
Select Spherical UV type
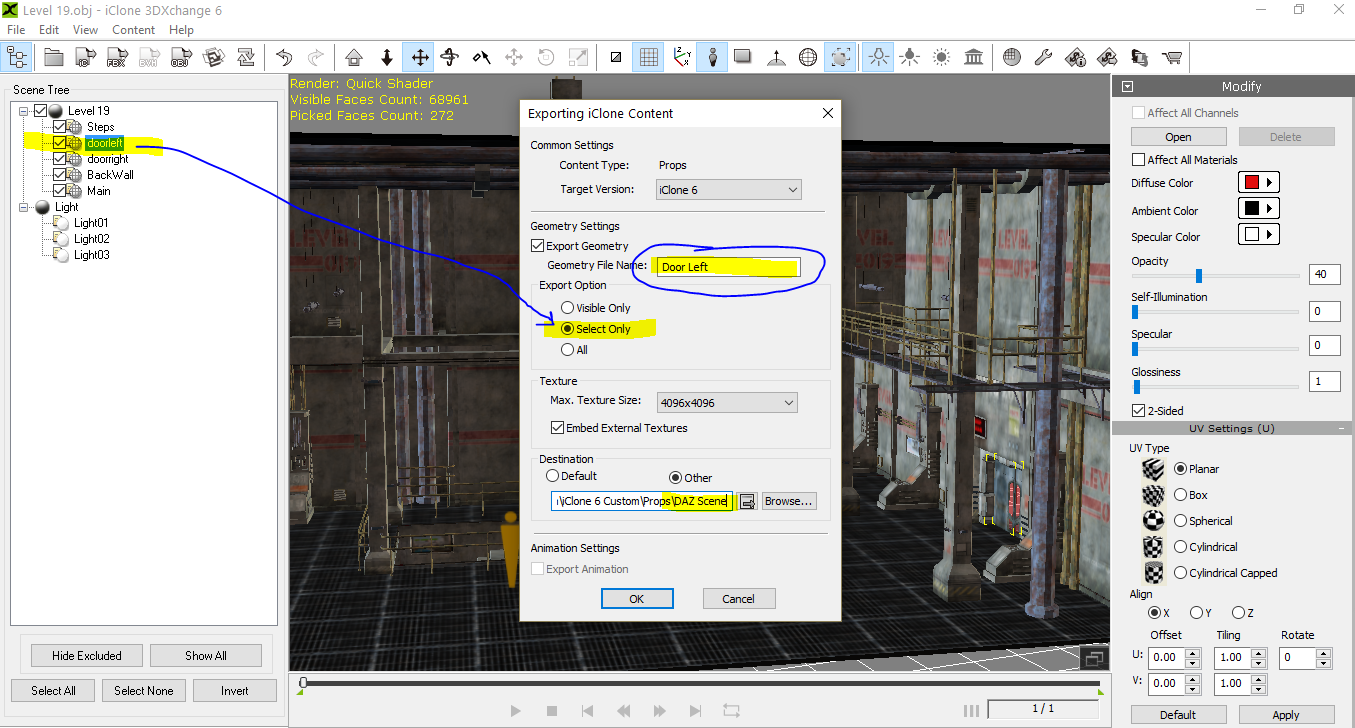[x=1181, y=521]
